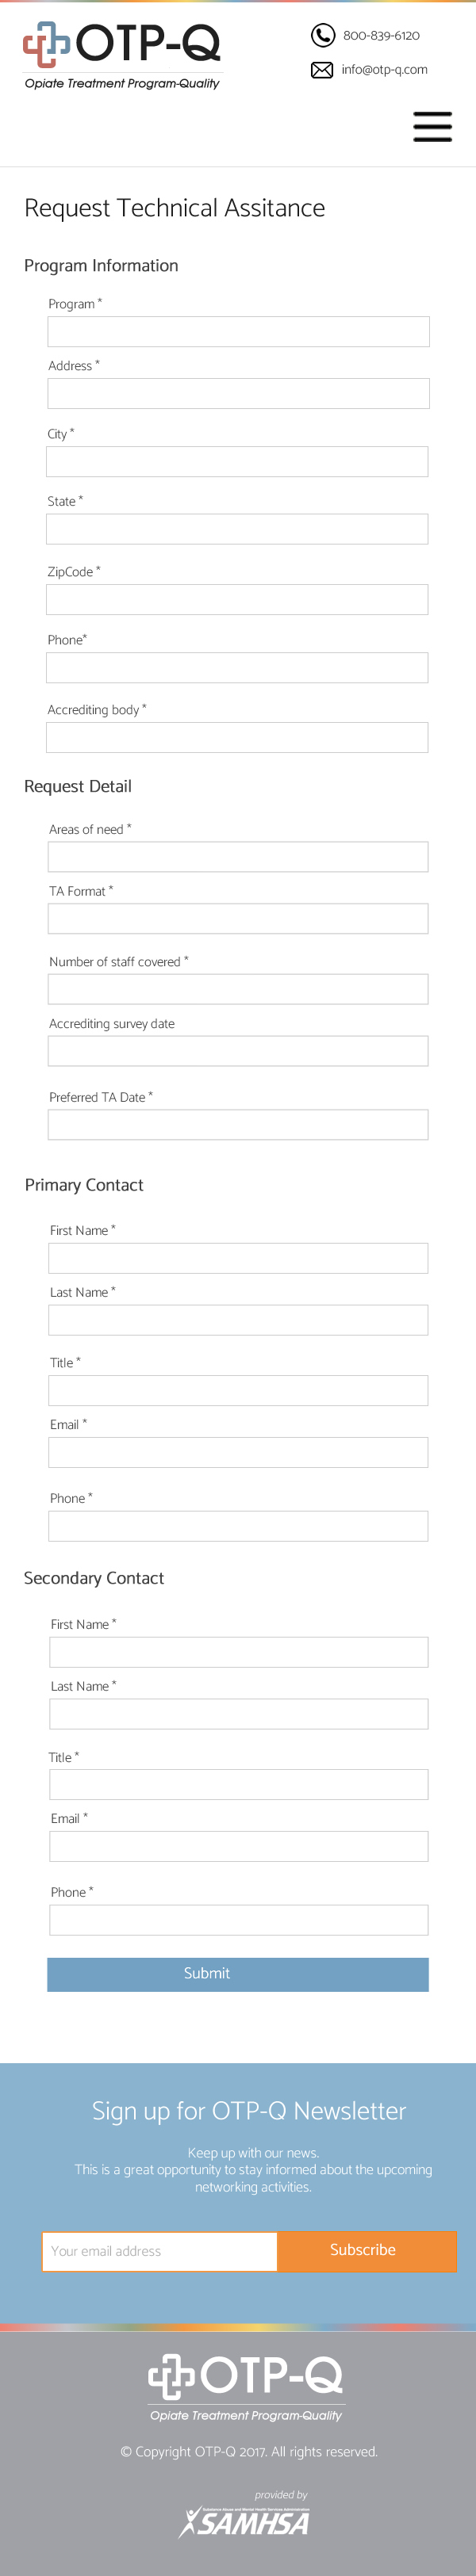Open the info@otp-q.com email link
Screen dimensions: 476x2576
pyautogui.click(x=384, y=70)
